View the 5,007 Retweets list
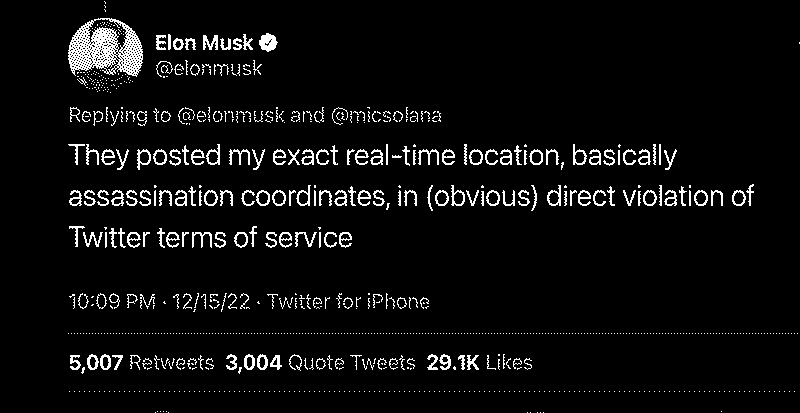Screen dimensions: 800x413 tap(141, 363)
